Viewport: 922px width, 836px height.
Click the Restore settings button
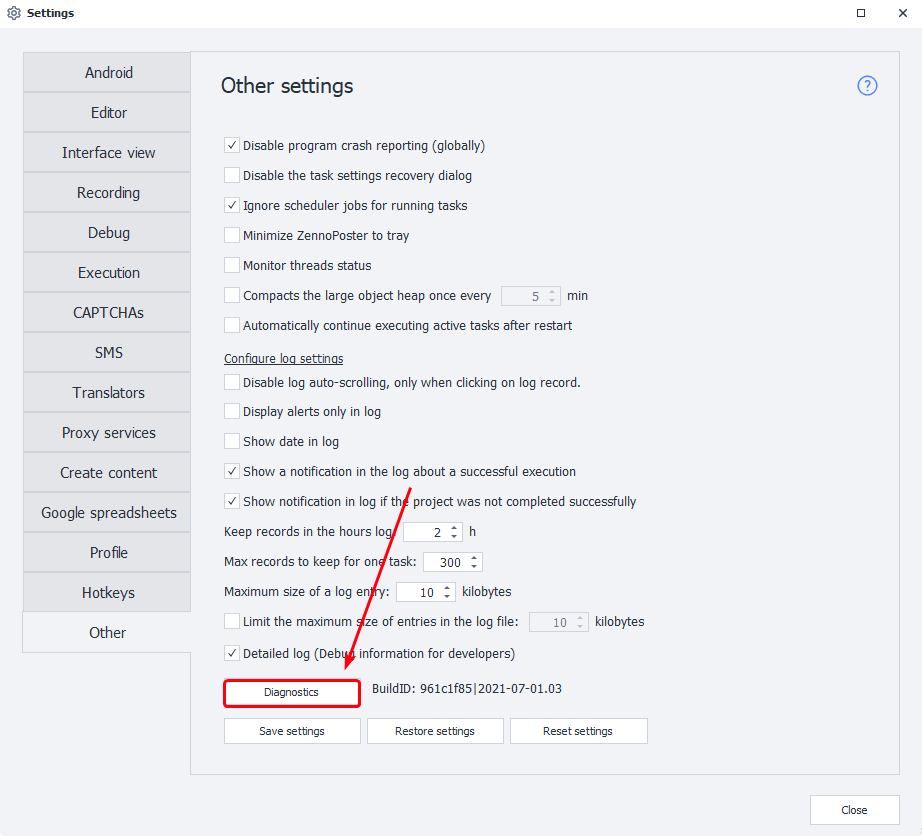click(x=435, y=731)
